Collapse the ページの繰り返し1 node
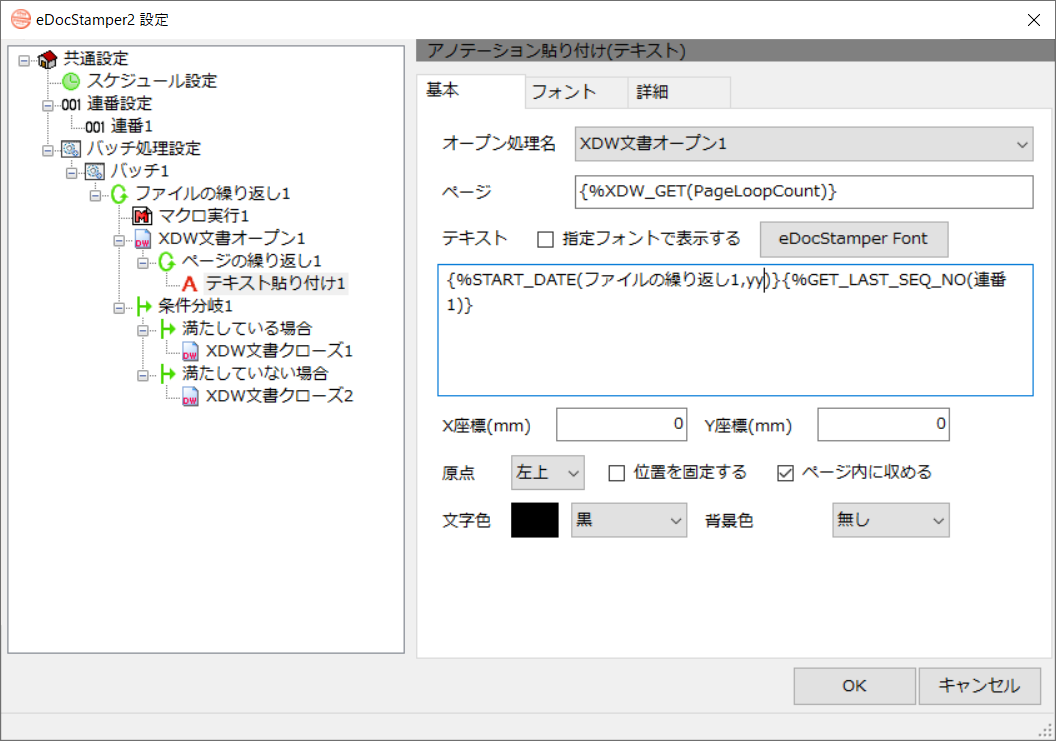This screenshot has width=1056, height=741. (x=143, y=263)
